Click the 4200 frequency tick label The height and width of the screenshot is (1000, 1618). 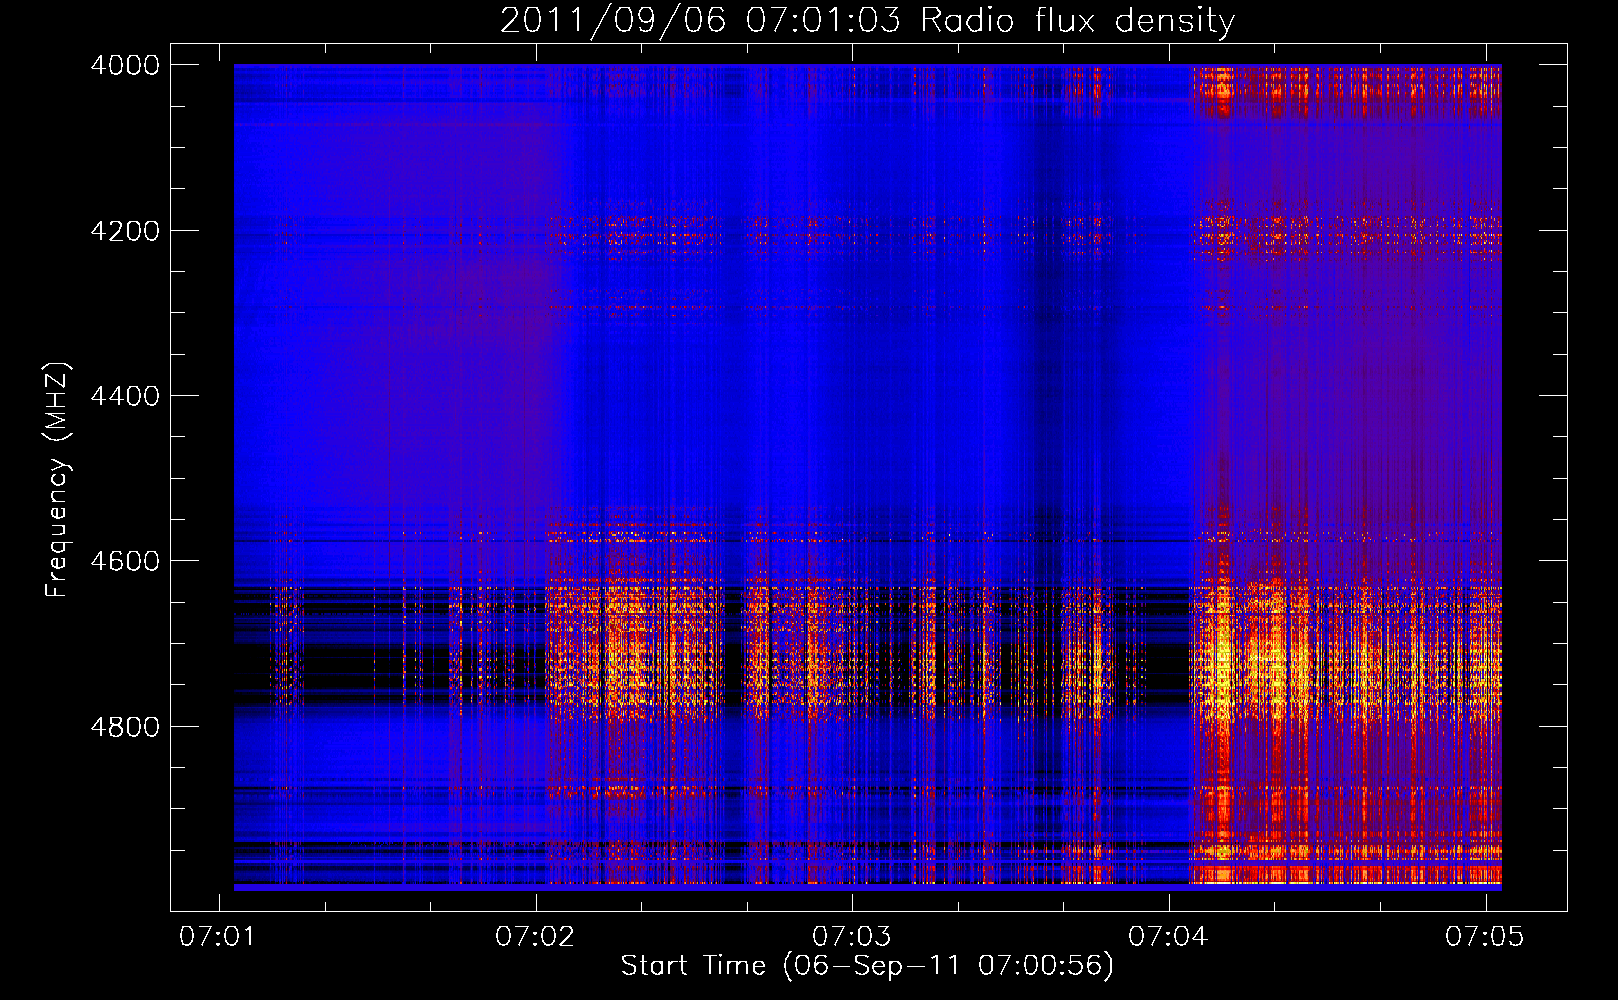tap(124, 230)
